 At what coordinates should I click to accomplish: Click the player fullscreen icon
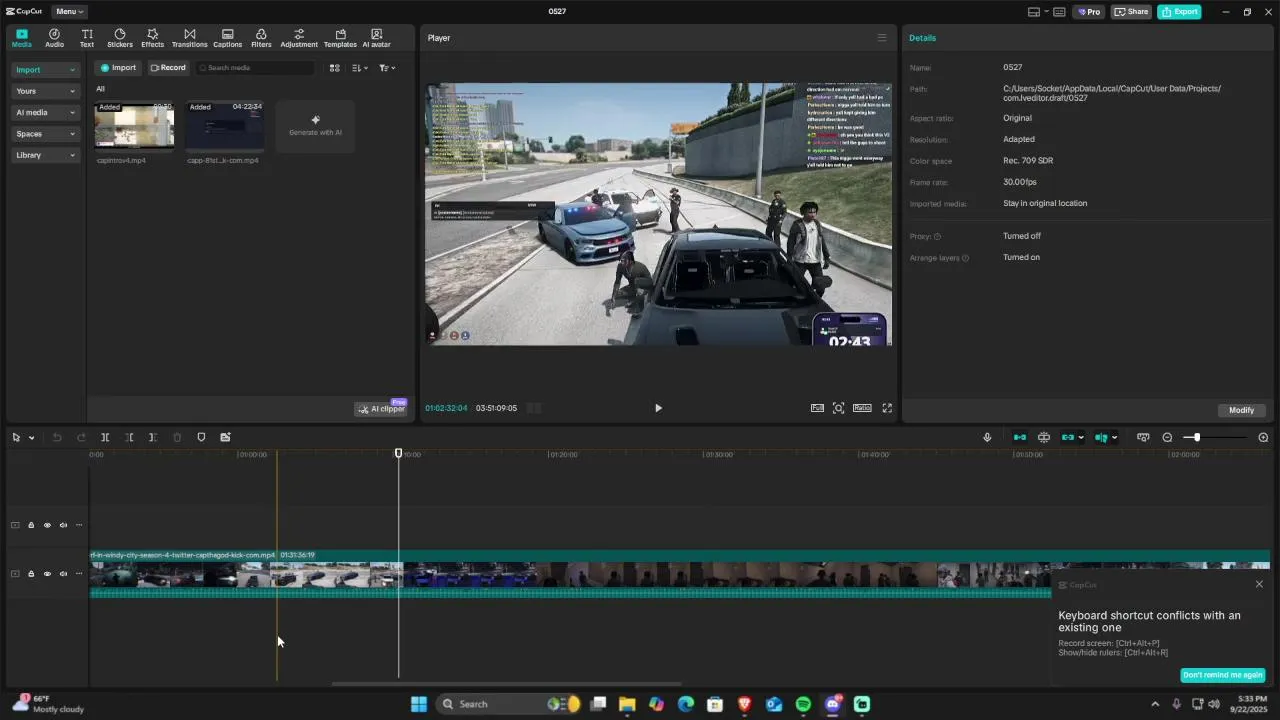[x=887, y=408]
